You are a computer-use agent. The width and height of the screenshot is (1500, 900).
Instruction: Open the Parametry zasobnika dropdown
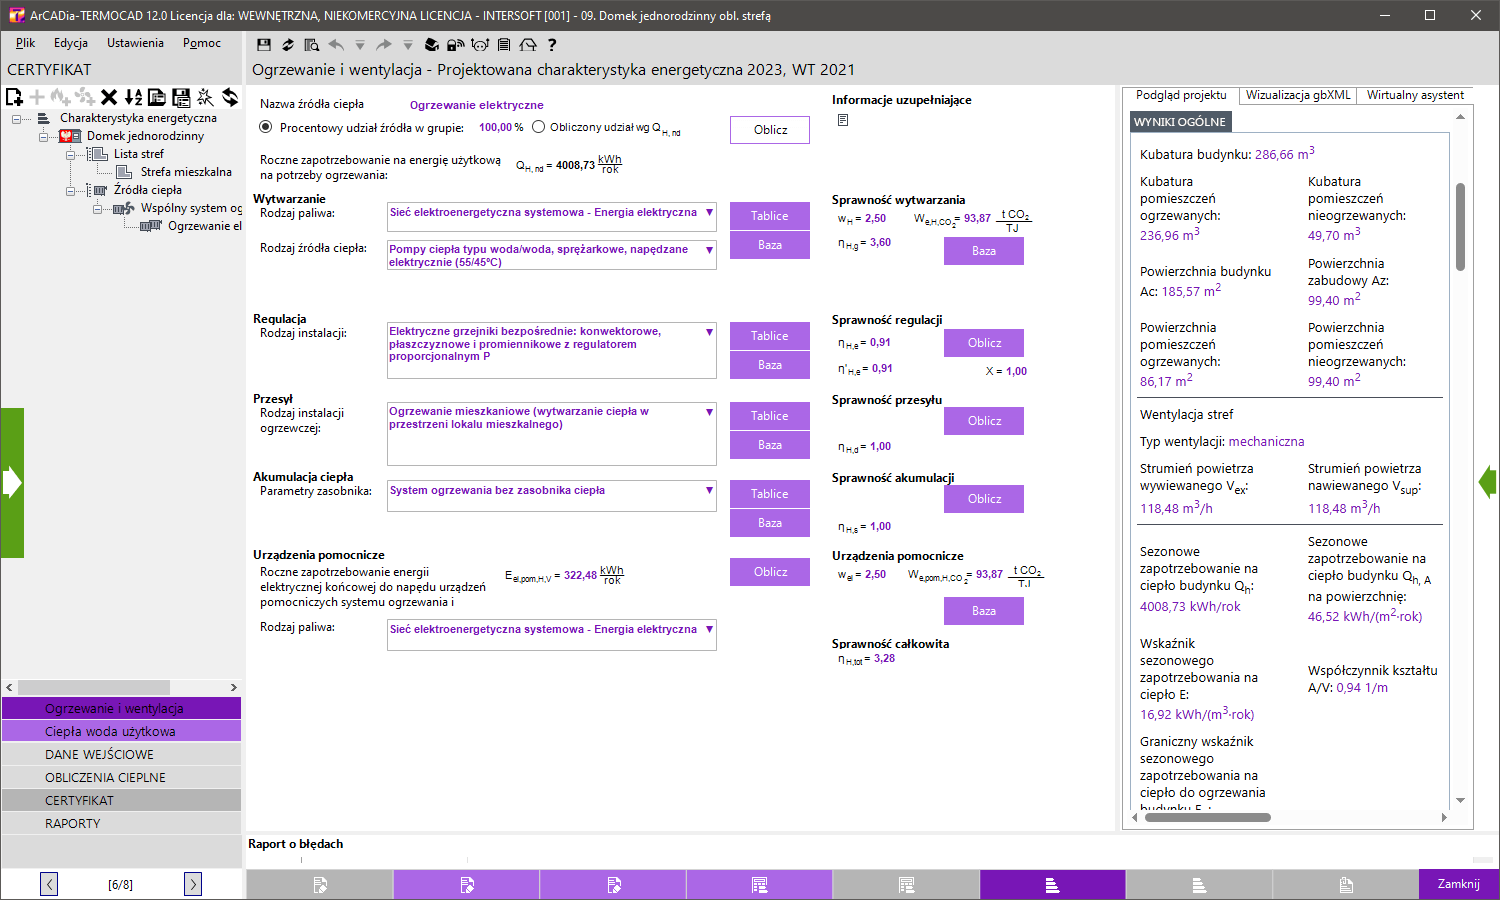click(709, 491)
